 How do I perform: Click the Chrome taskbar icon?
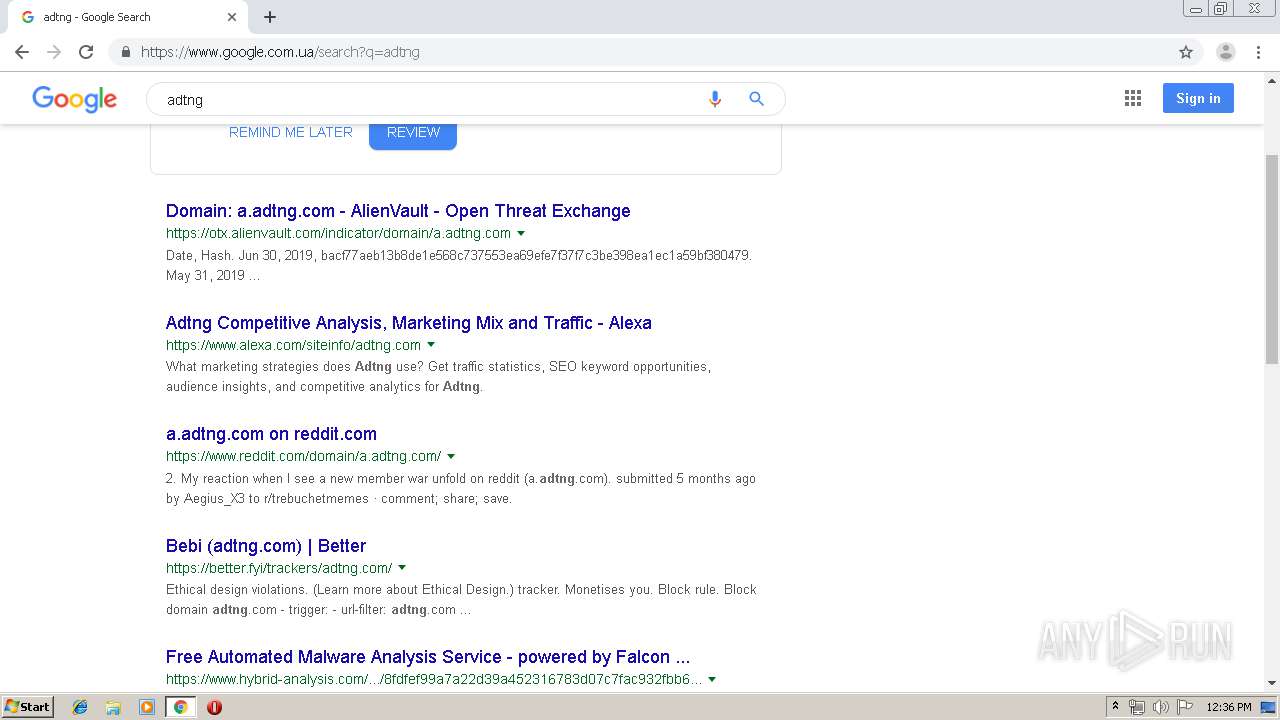coord(180,707)
